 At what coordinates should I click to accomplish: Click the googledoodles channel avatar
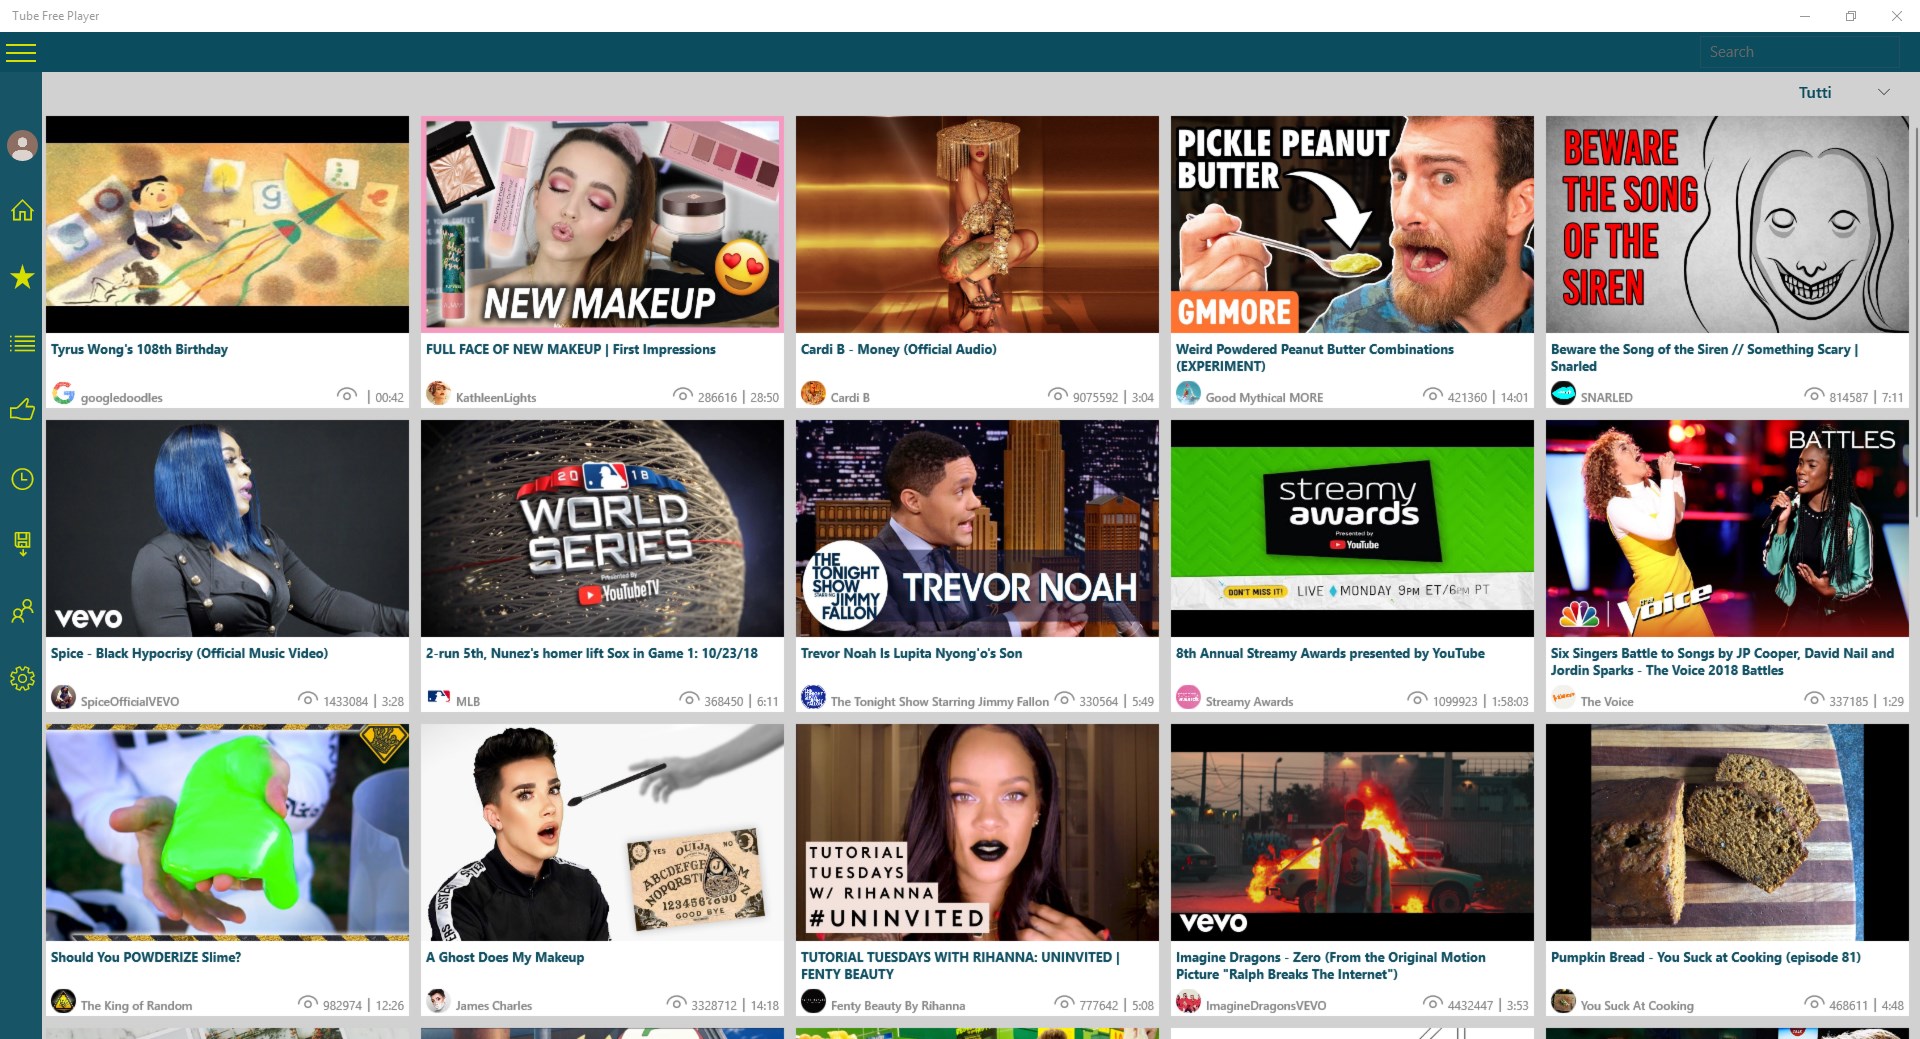[63, 393]
